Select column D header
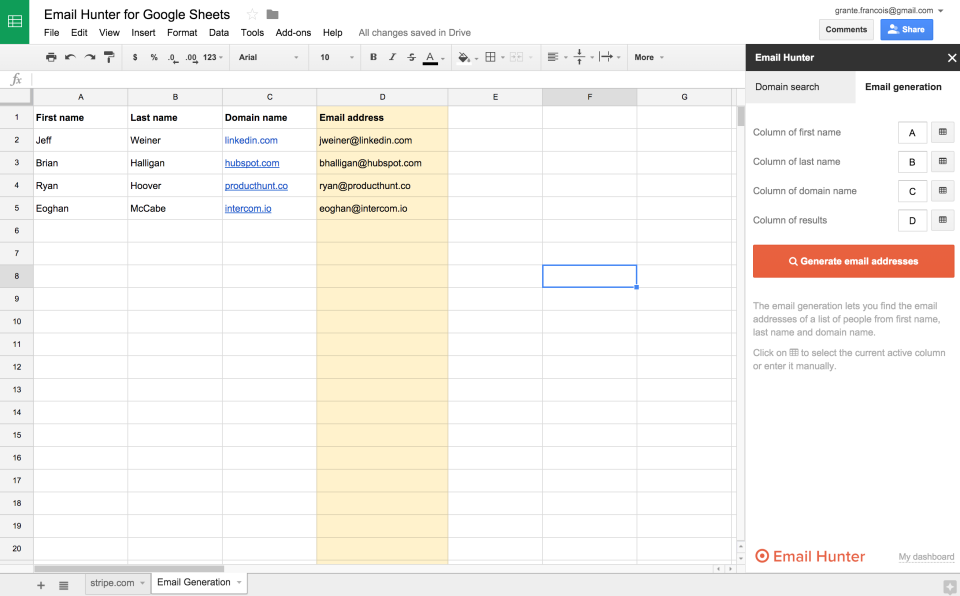This screenshot has width=960, height=596. pyautogui.click(x=382, y=97)
